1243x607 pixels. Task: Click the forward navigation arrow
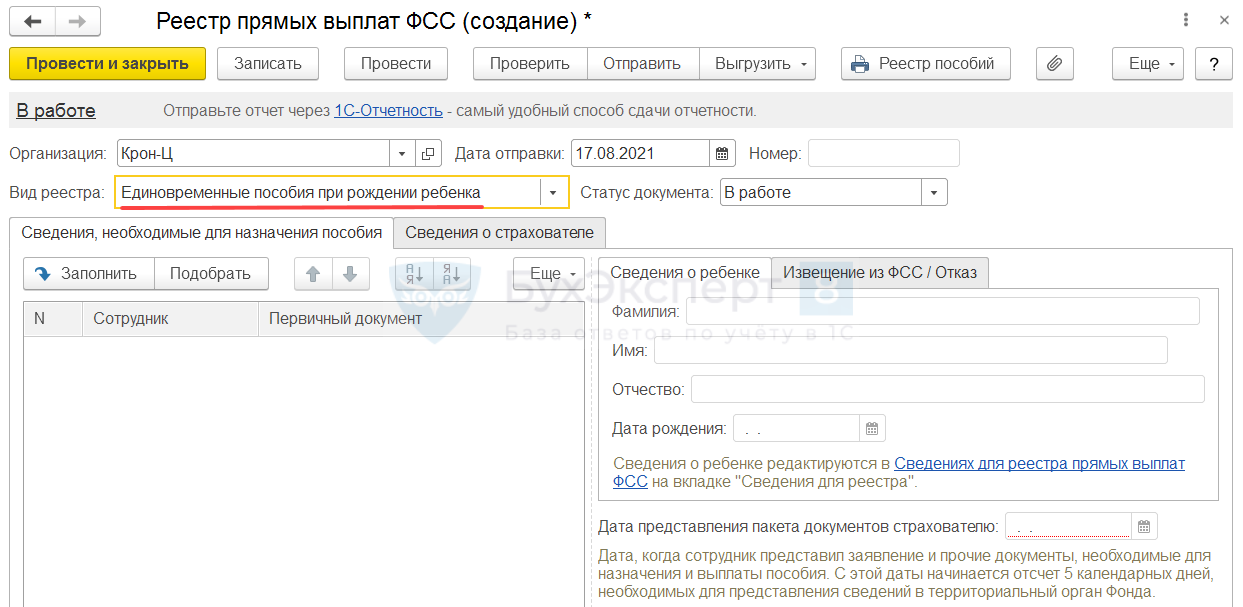coord(77,21)
